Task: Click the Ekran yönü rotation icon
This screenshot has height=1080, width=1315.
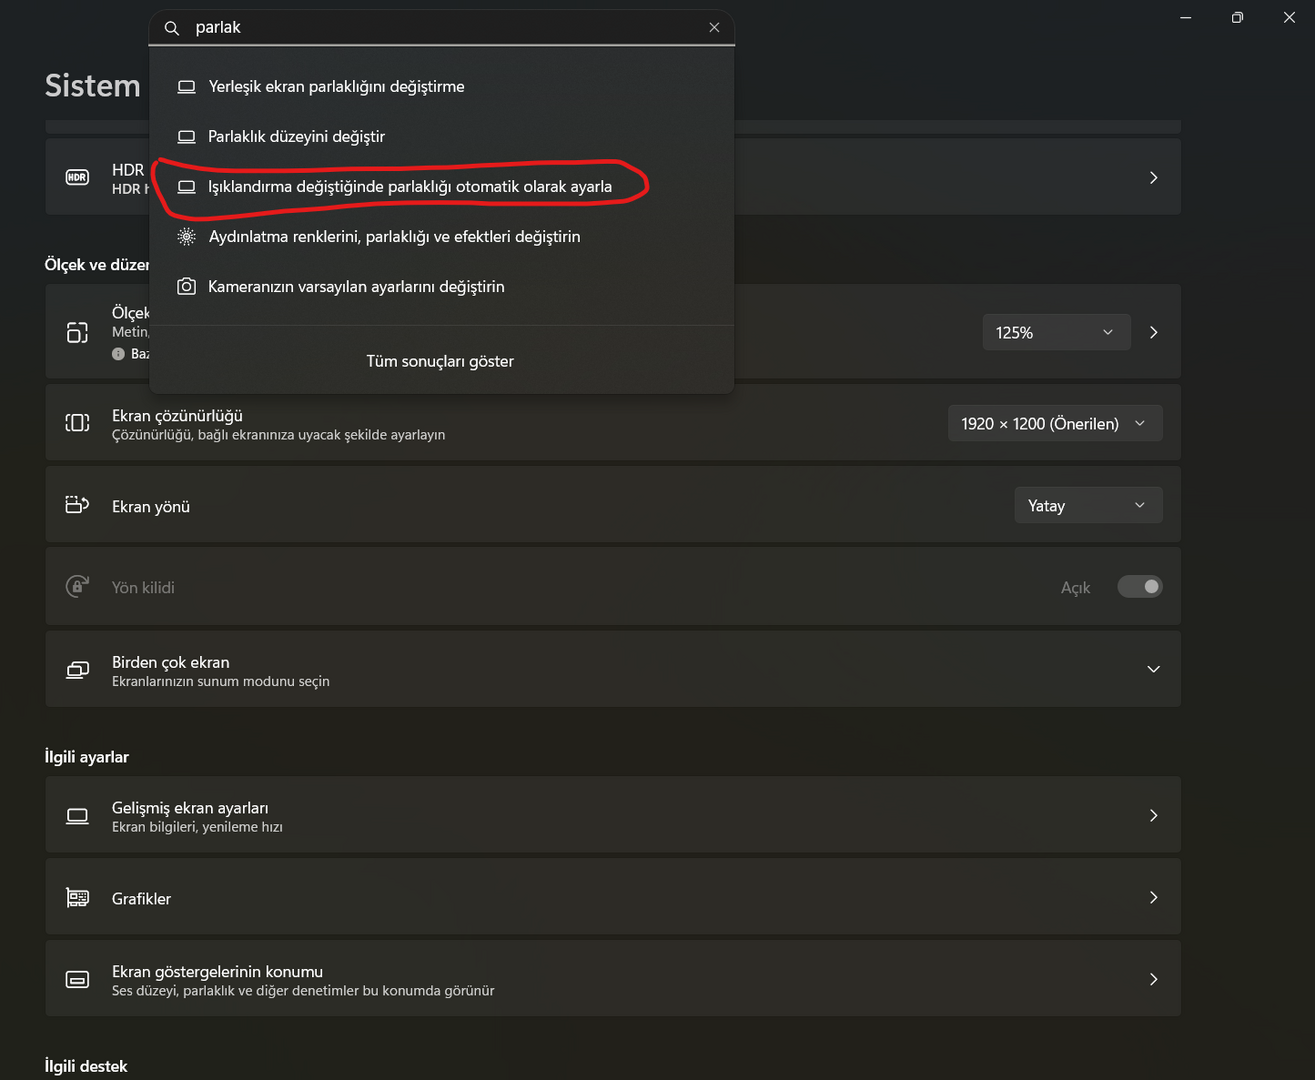Action: [x=77, y=505]
